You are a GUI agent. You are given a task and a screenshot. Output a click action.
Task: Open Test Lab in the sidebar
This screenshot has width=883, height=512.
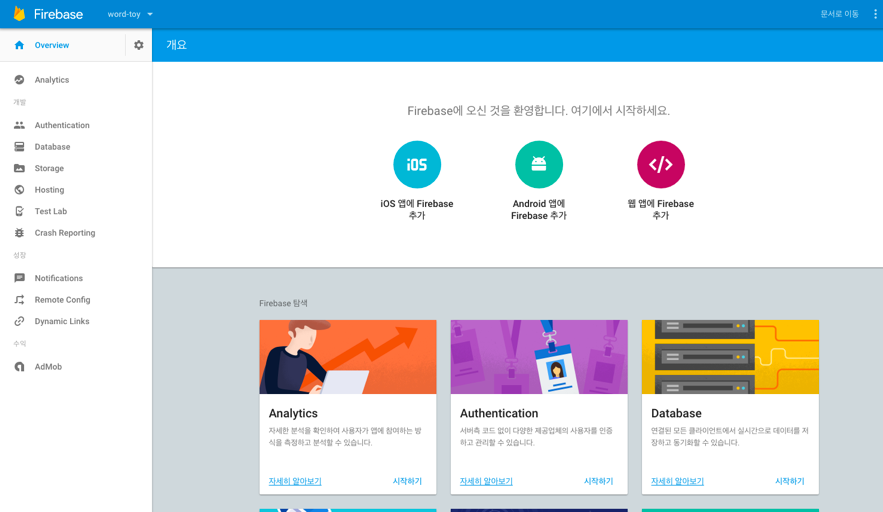coord(51,211)
